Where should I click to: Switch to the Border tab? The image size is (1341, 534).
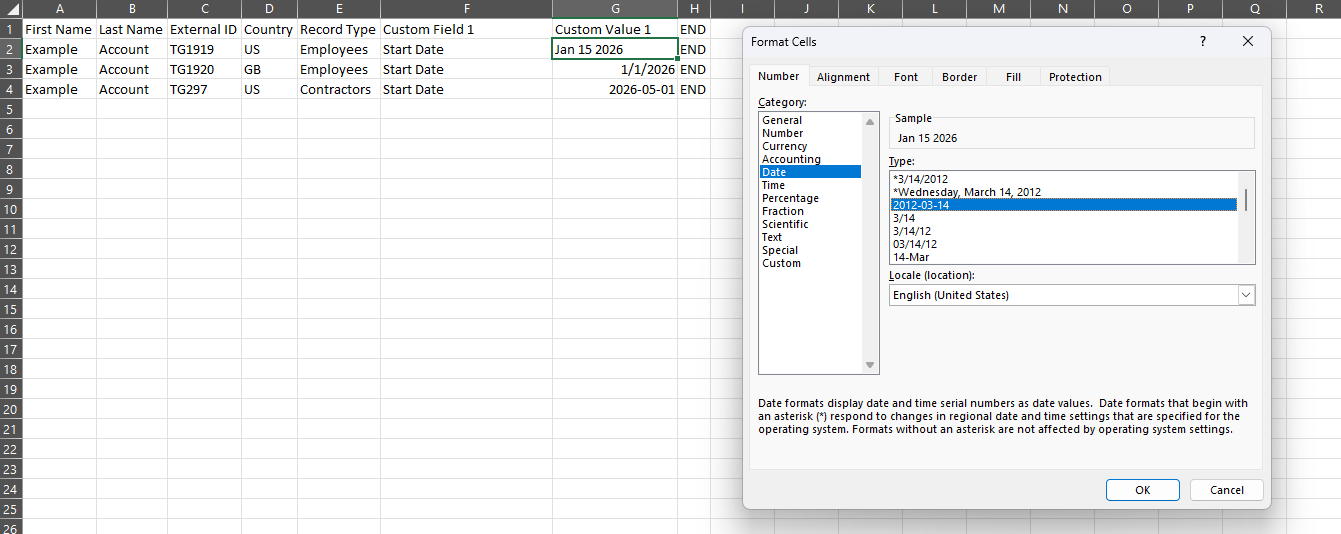(x=959, y=77)
